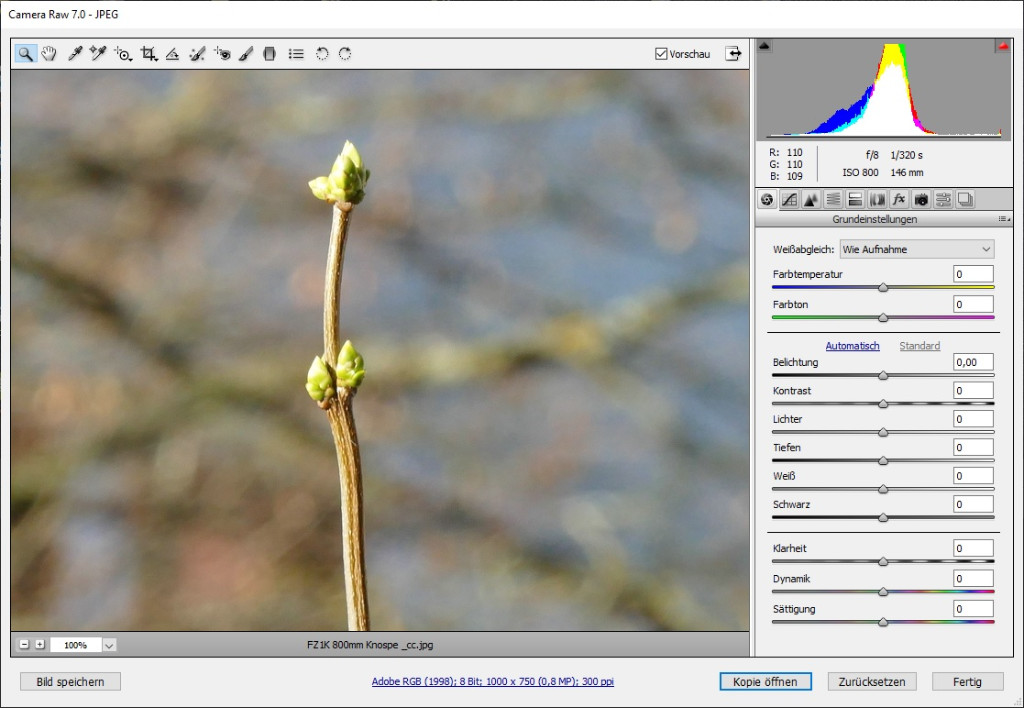This screenshot has height=708, width=1024.
Task: Select the Straighten tool
Action: [172, 54]
